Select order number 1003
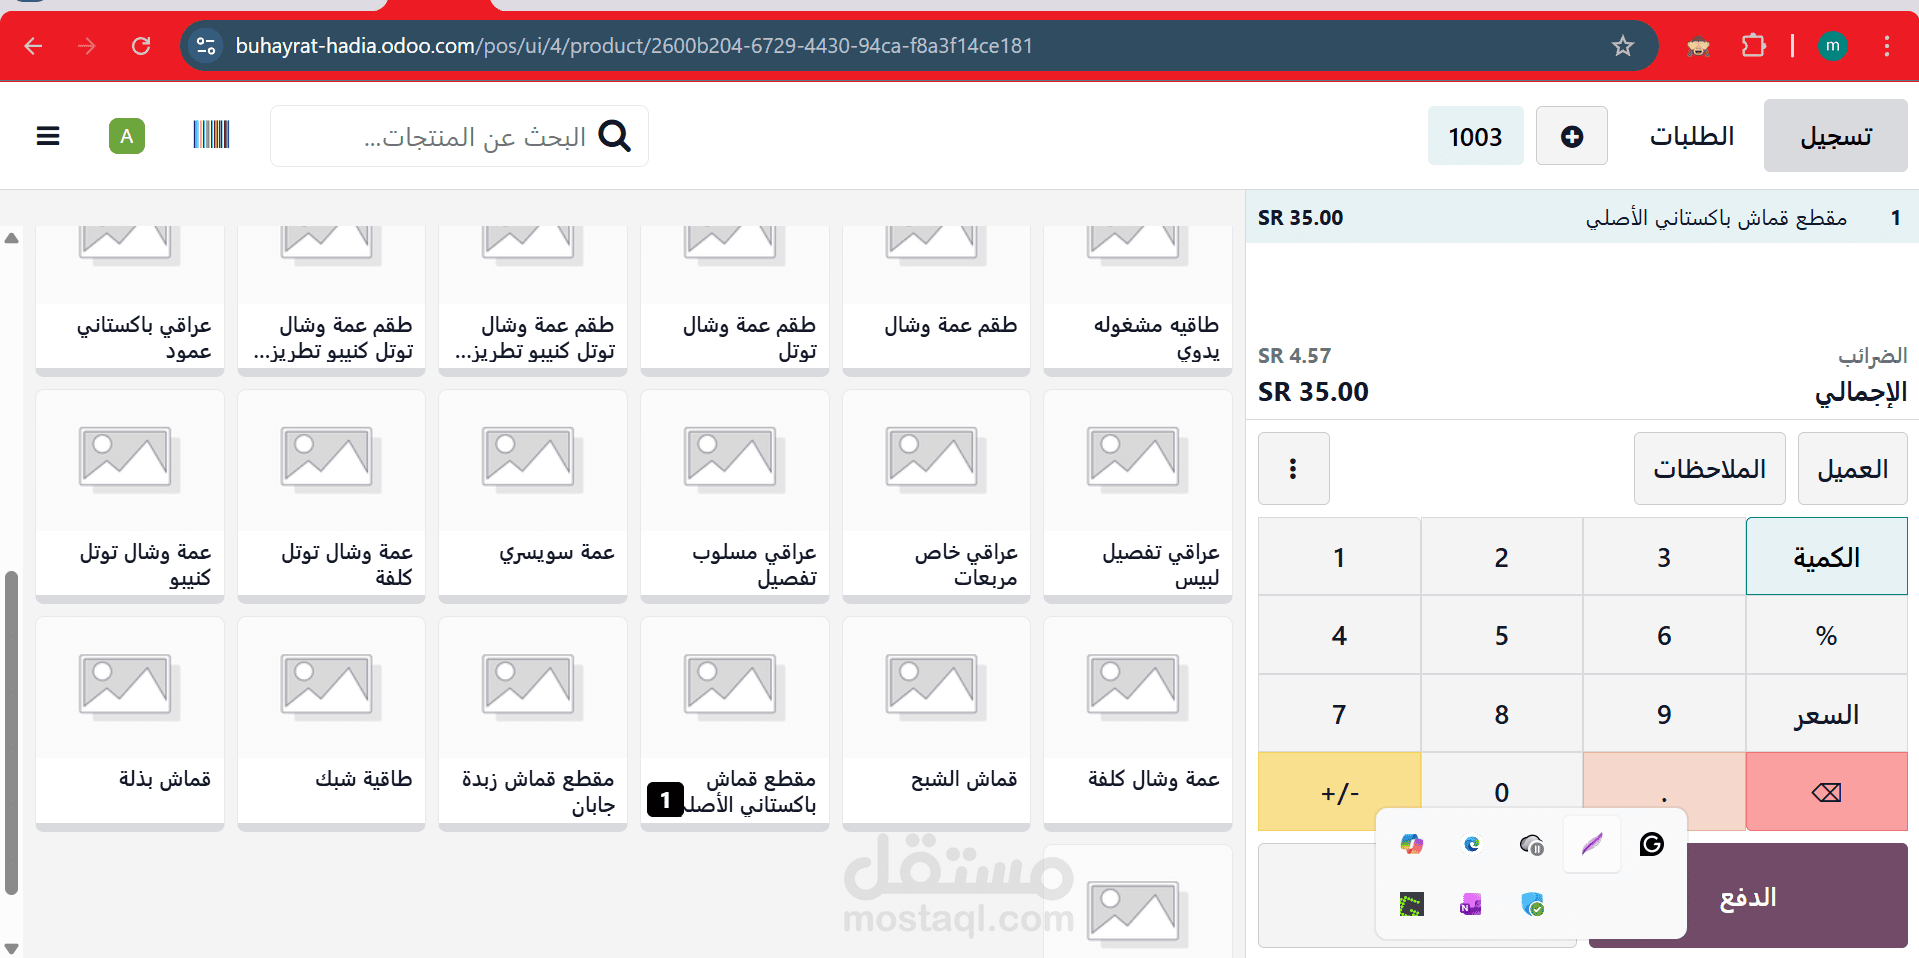Viewport: 1919px width, 958px height. point(1475,136)
